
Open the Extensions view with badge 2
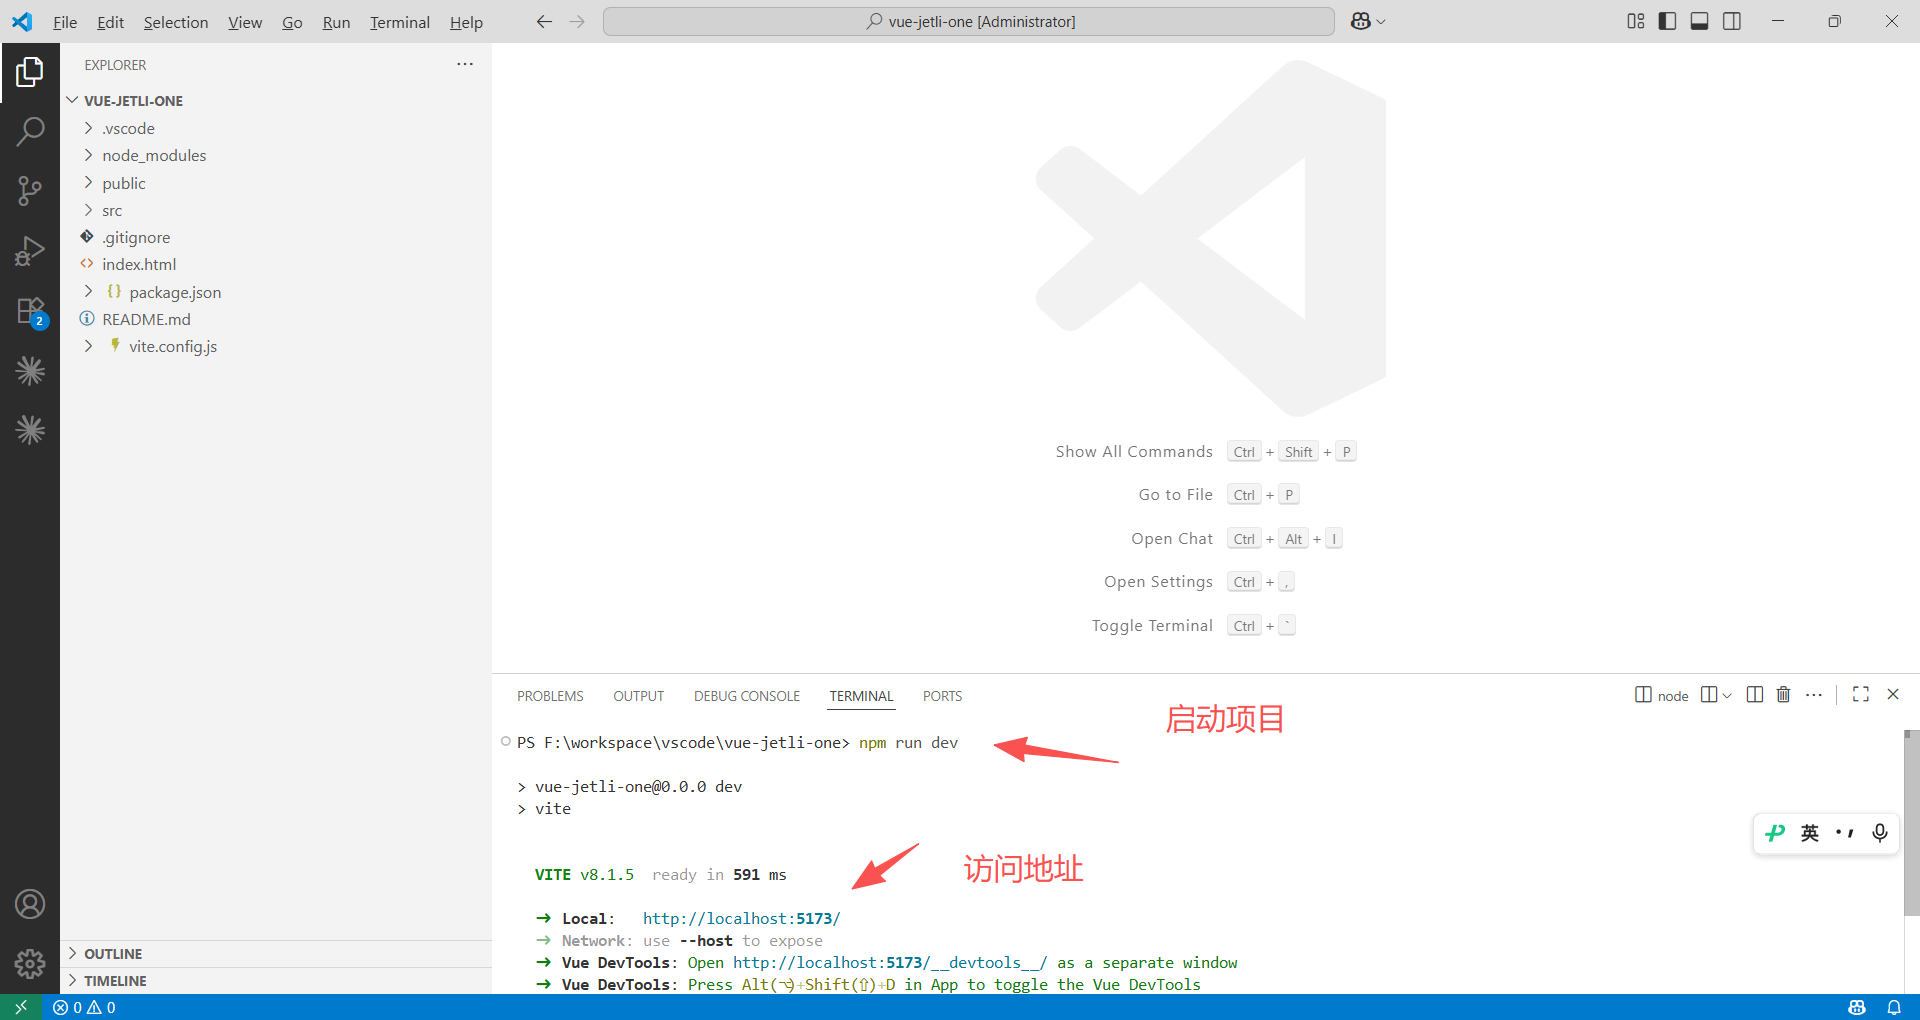click(30, 311)
